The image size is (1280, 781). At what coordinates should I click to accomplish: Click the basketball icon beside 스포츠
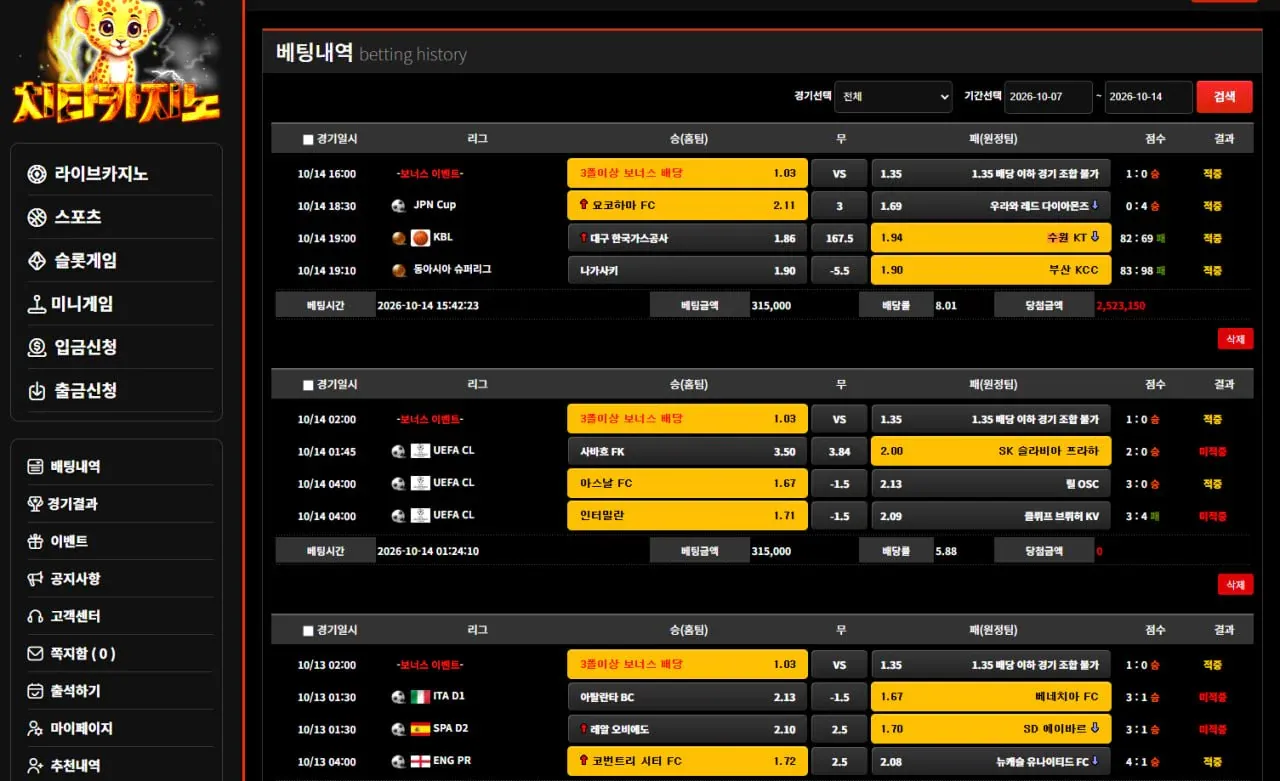point(37,217)
